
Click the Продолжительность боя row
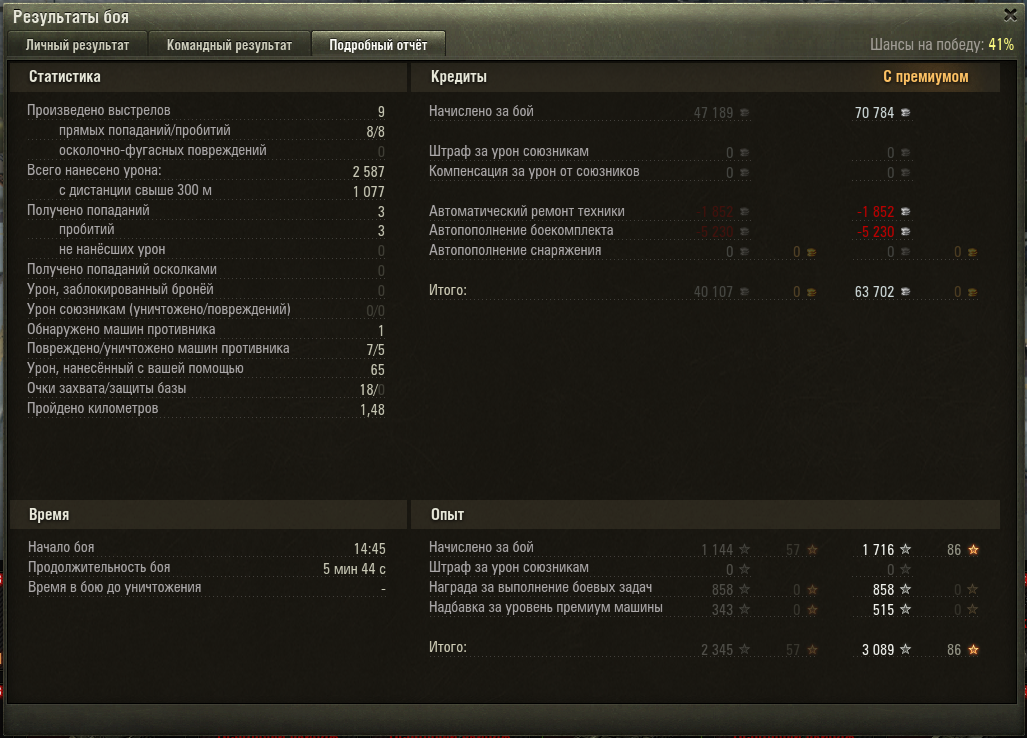(x=206, y=568)
